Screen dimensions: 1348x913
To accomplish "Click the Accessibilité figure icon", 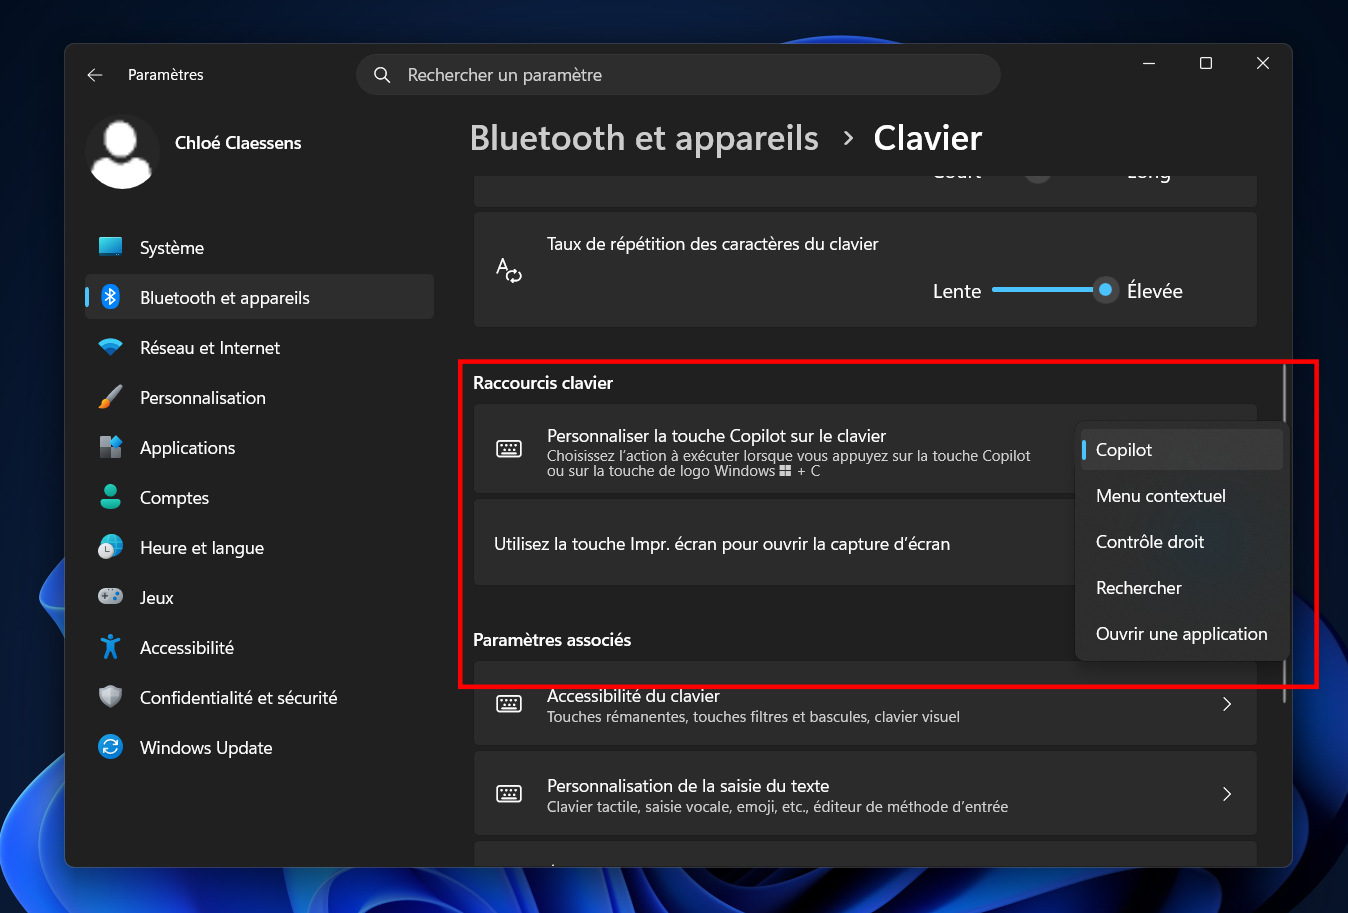I will [x=111, y=647].
